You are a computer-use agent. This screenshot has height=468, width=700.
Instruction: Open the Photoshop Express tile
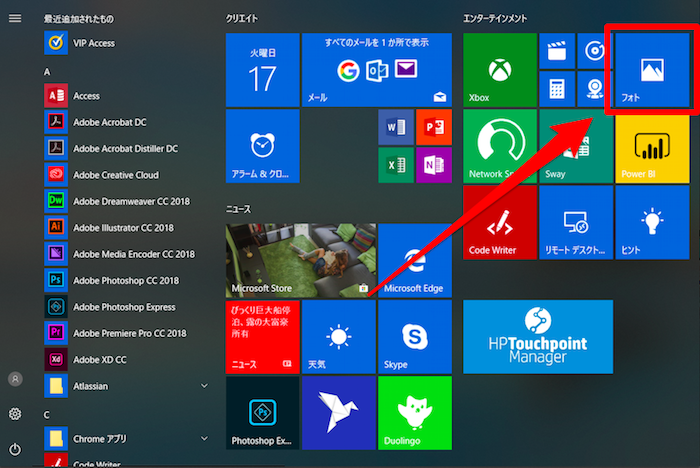tap(262, 413)
